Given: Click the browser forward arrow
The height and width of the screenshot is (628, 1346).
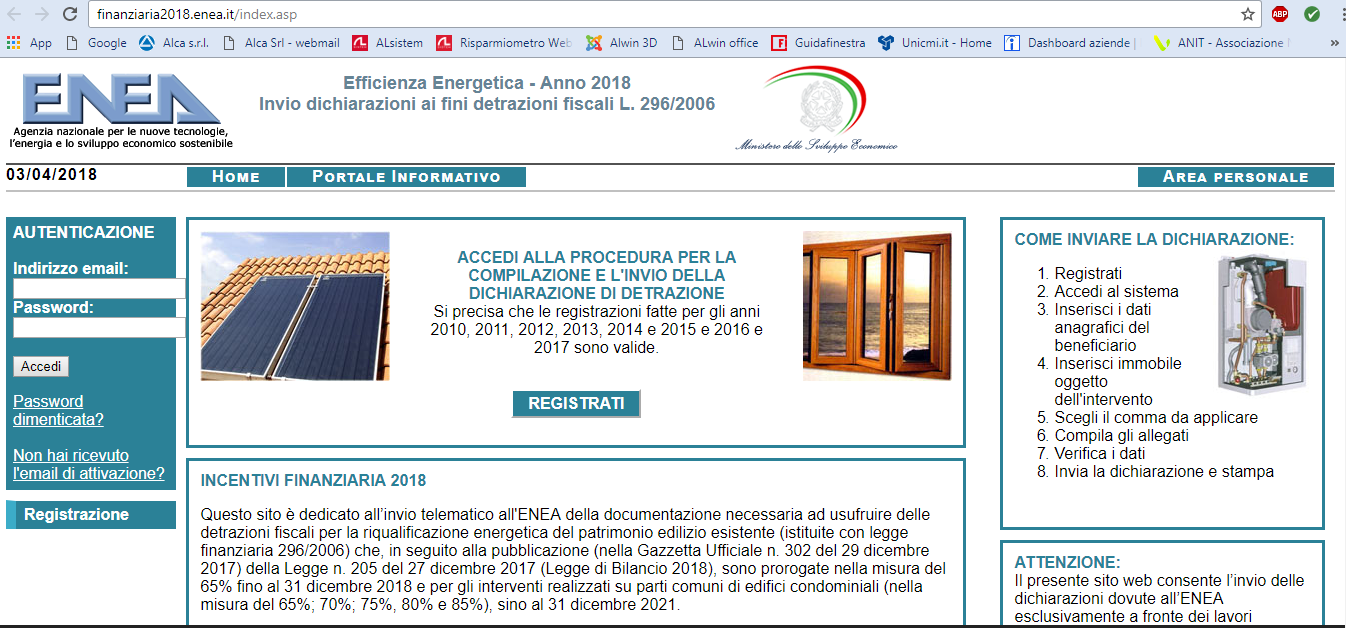Looking at the screenshot, I should (x=42, y=14).
